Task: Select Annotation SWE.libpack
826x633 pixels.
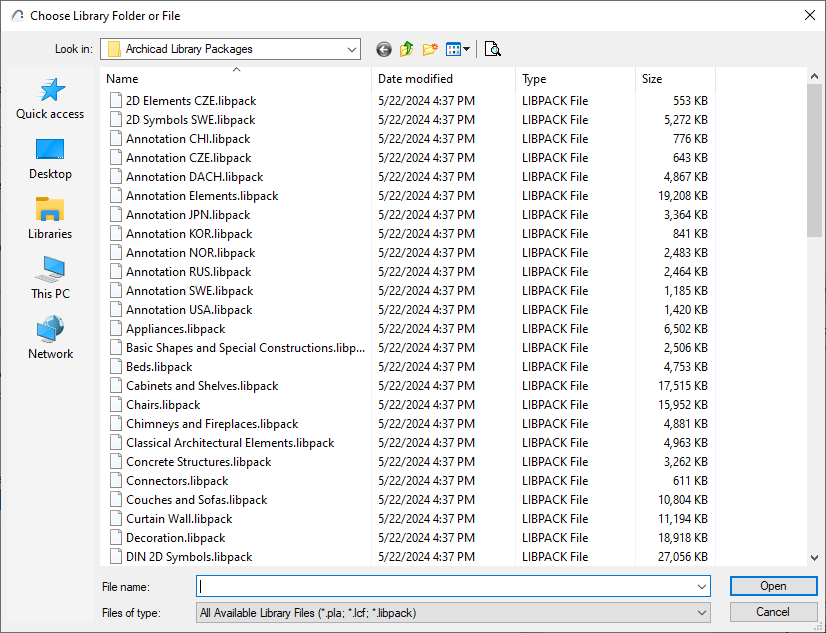Action: point(190,291)
